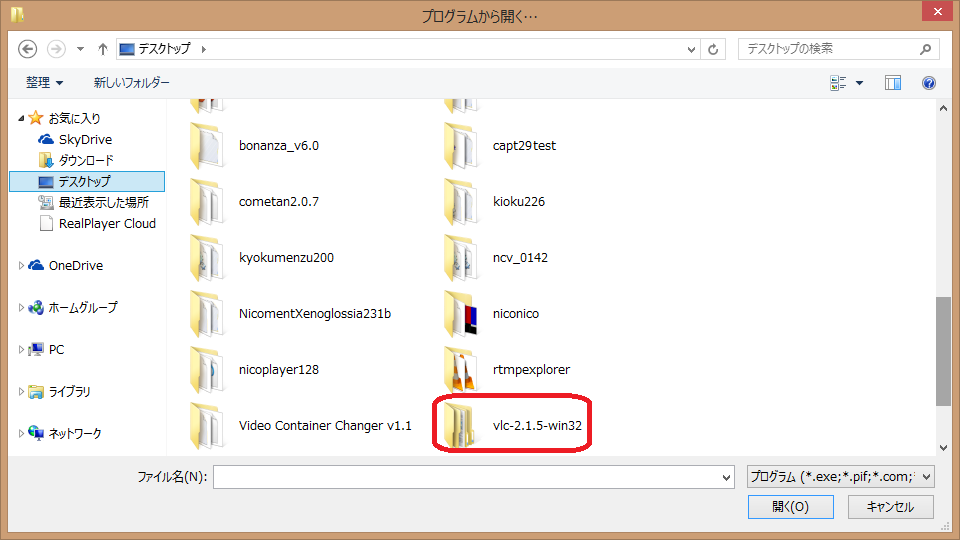The height and width of the screenshot is (540, 960).
Task: Collapse the お気に入り favorites group
Action: pyautogui.click(x=21, y=118)
